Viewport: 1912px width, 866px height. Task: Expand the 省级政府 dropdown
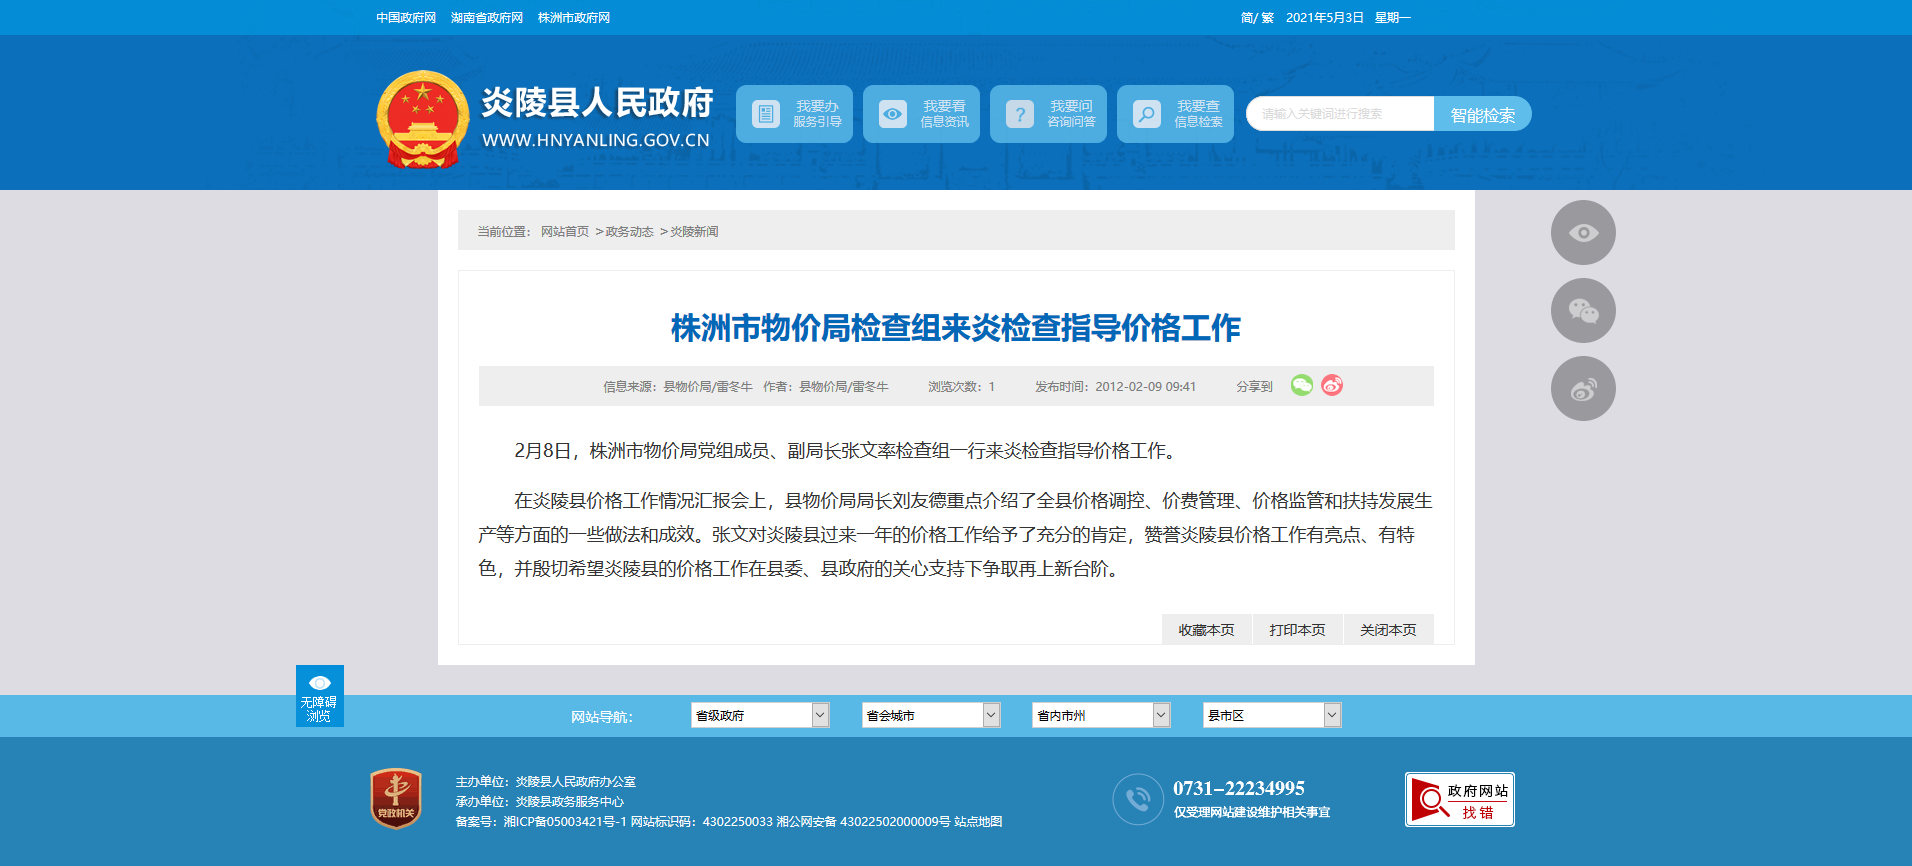tap(760, 715)
